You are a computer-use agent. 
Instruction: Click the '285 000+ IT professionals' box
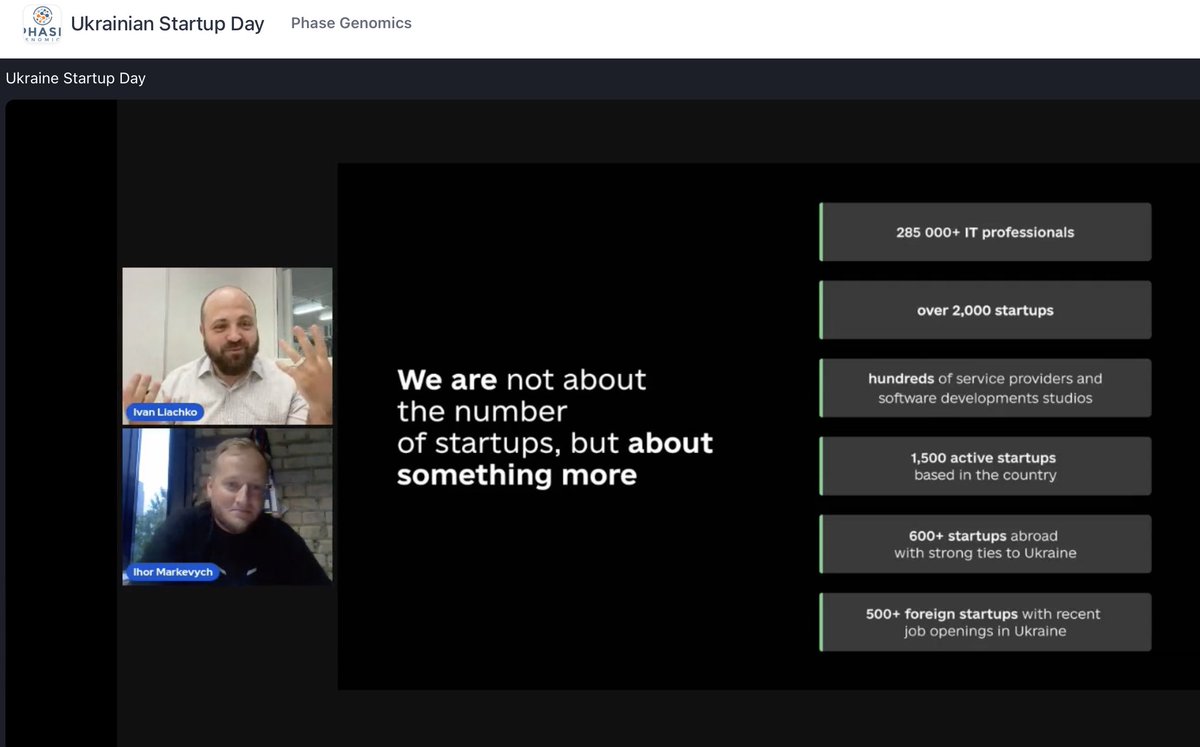coord(985,232)
